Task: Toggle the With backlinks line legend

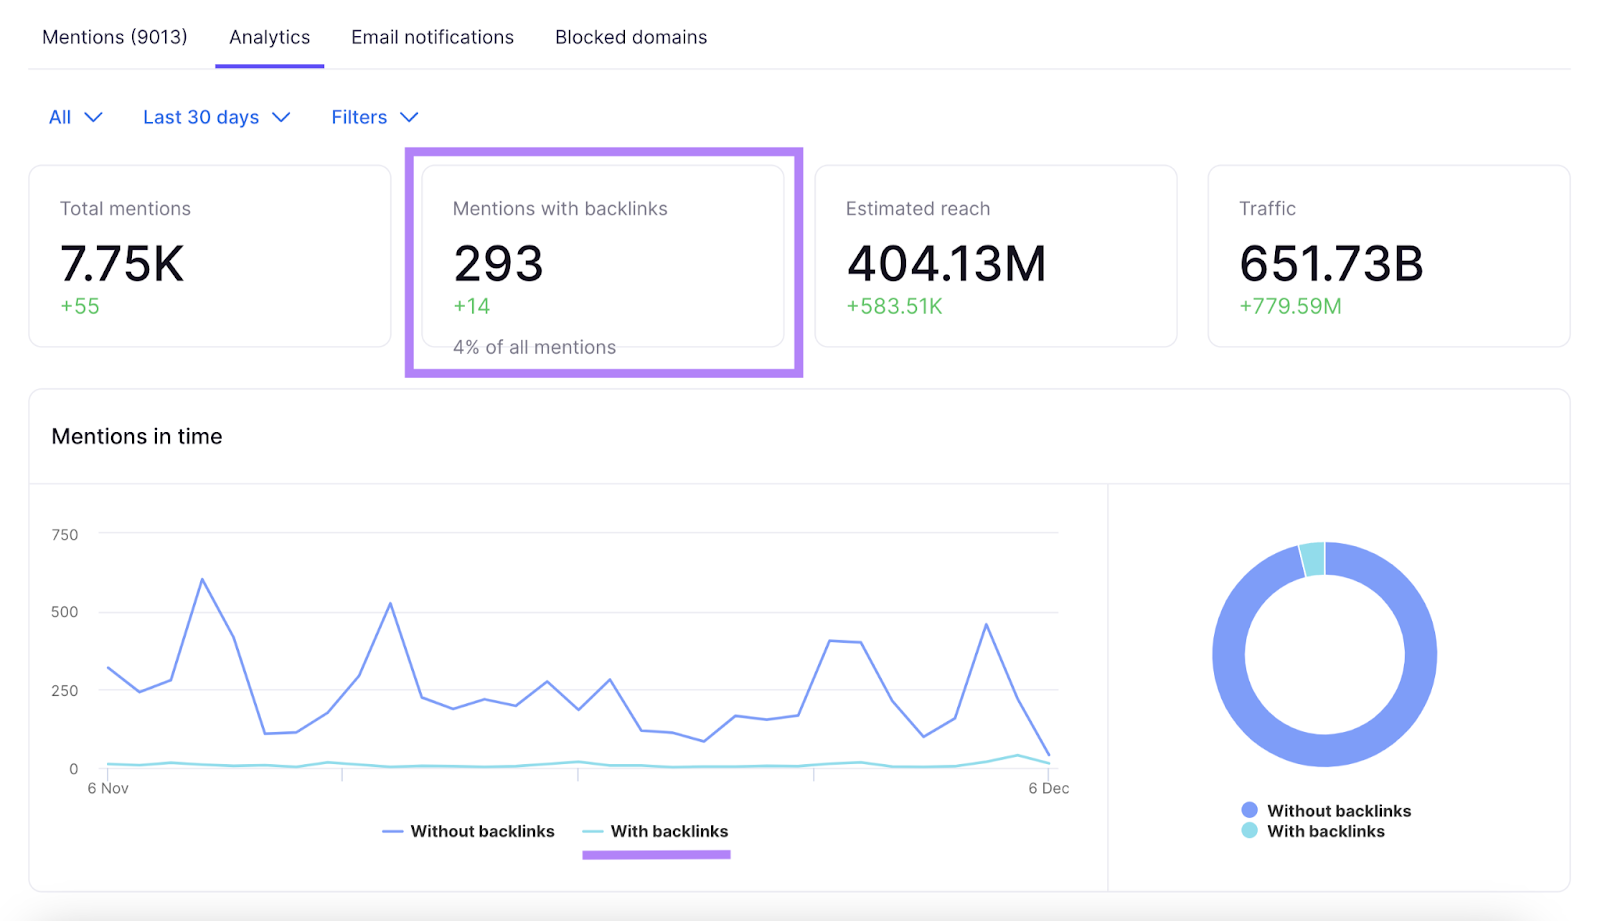Action: pyautogui.click(x=655, y=831)
